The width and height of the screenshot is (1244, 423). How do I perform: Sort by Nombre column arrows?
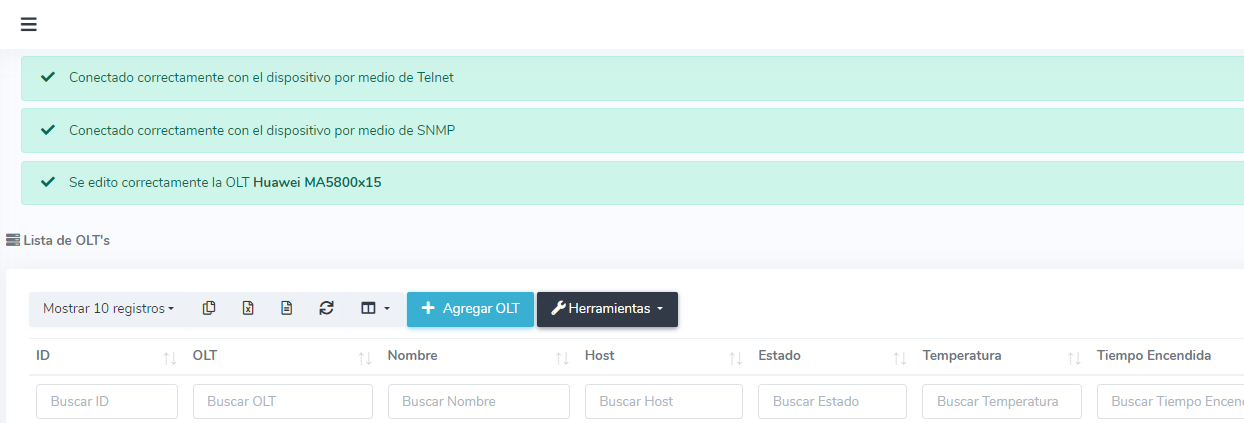click(562, 357)
